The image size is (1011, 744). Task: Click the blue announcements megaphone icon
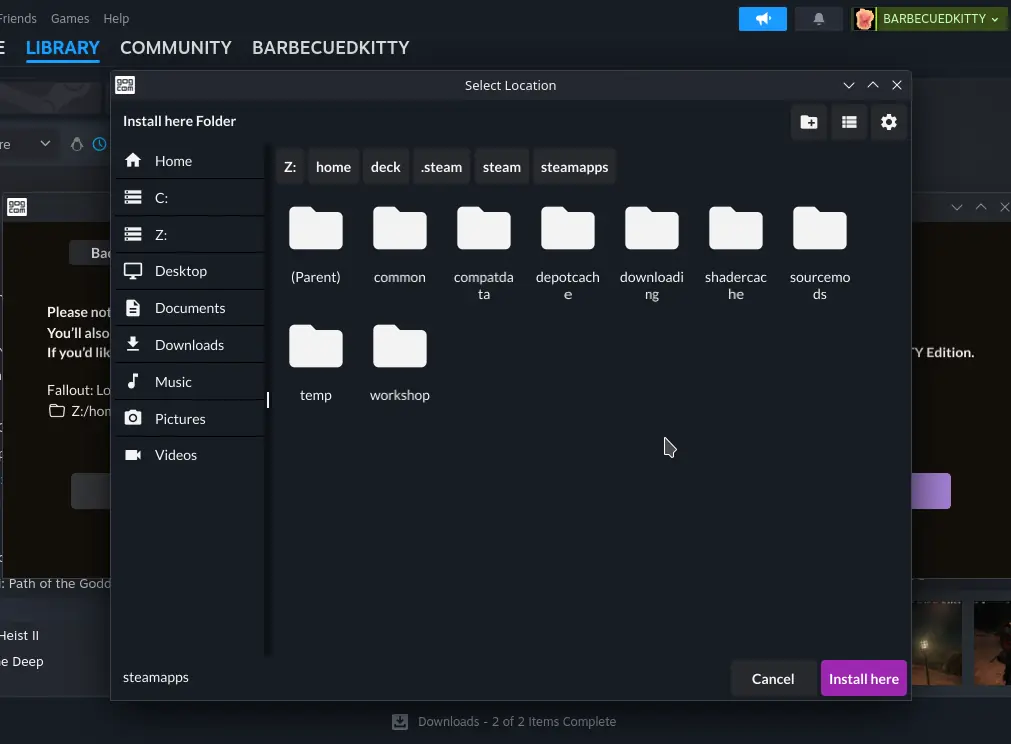click(763, 19)
